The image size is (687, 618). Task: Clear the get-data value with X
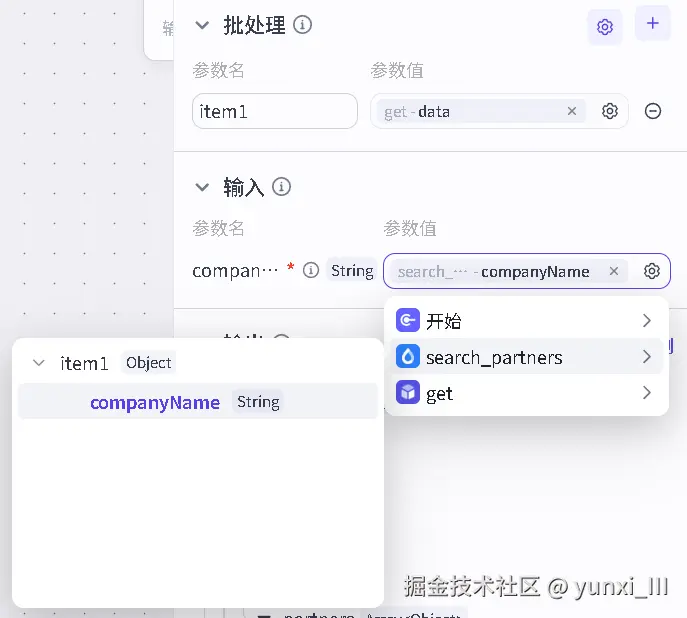coord(572,111)
